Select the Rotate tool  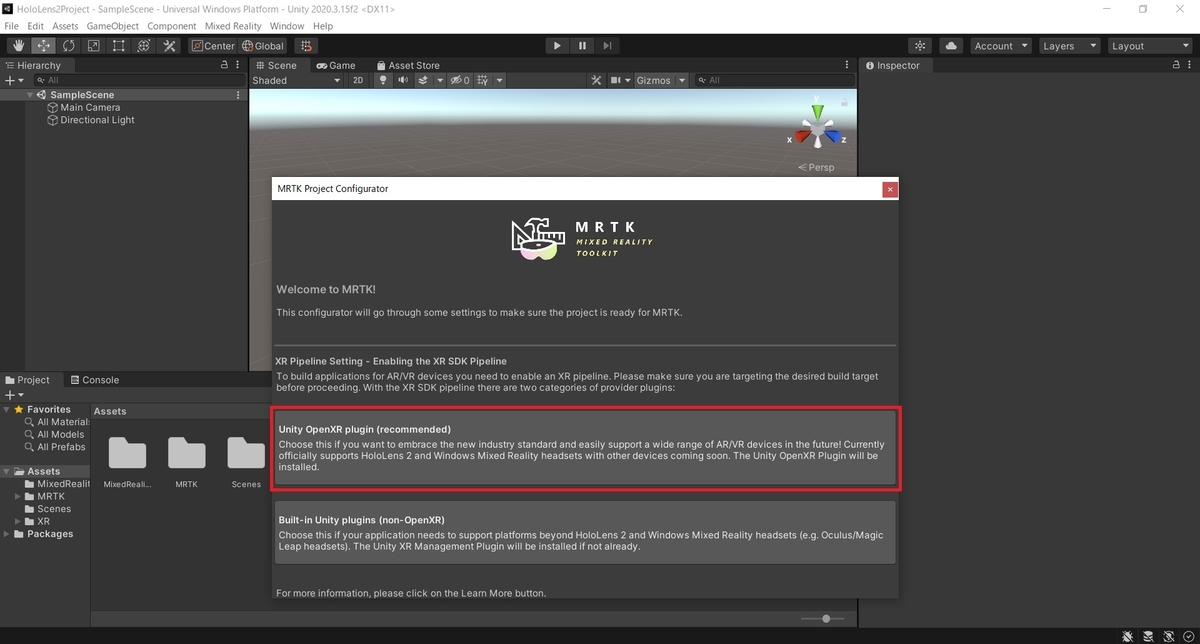(x=68, y=45)
